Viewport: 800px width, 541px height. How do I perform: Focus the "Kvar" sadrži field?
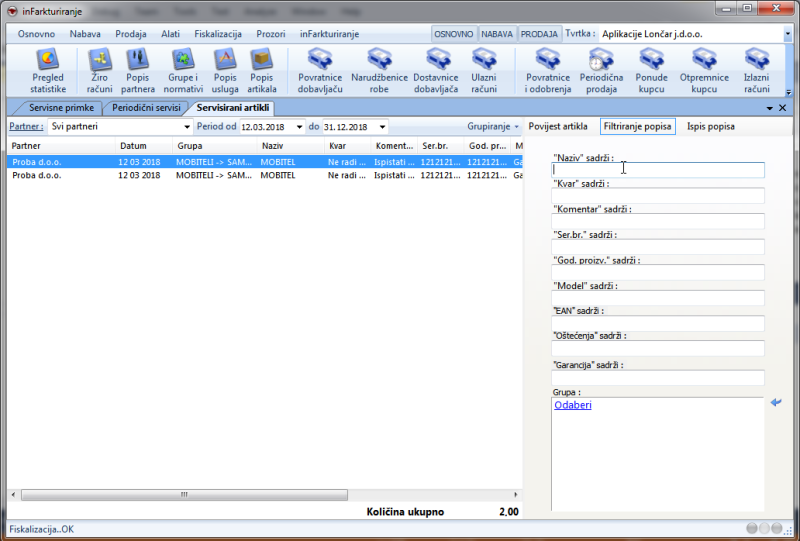click(x=658, y=195)
